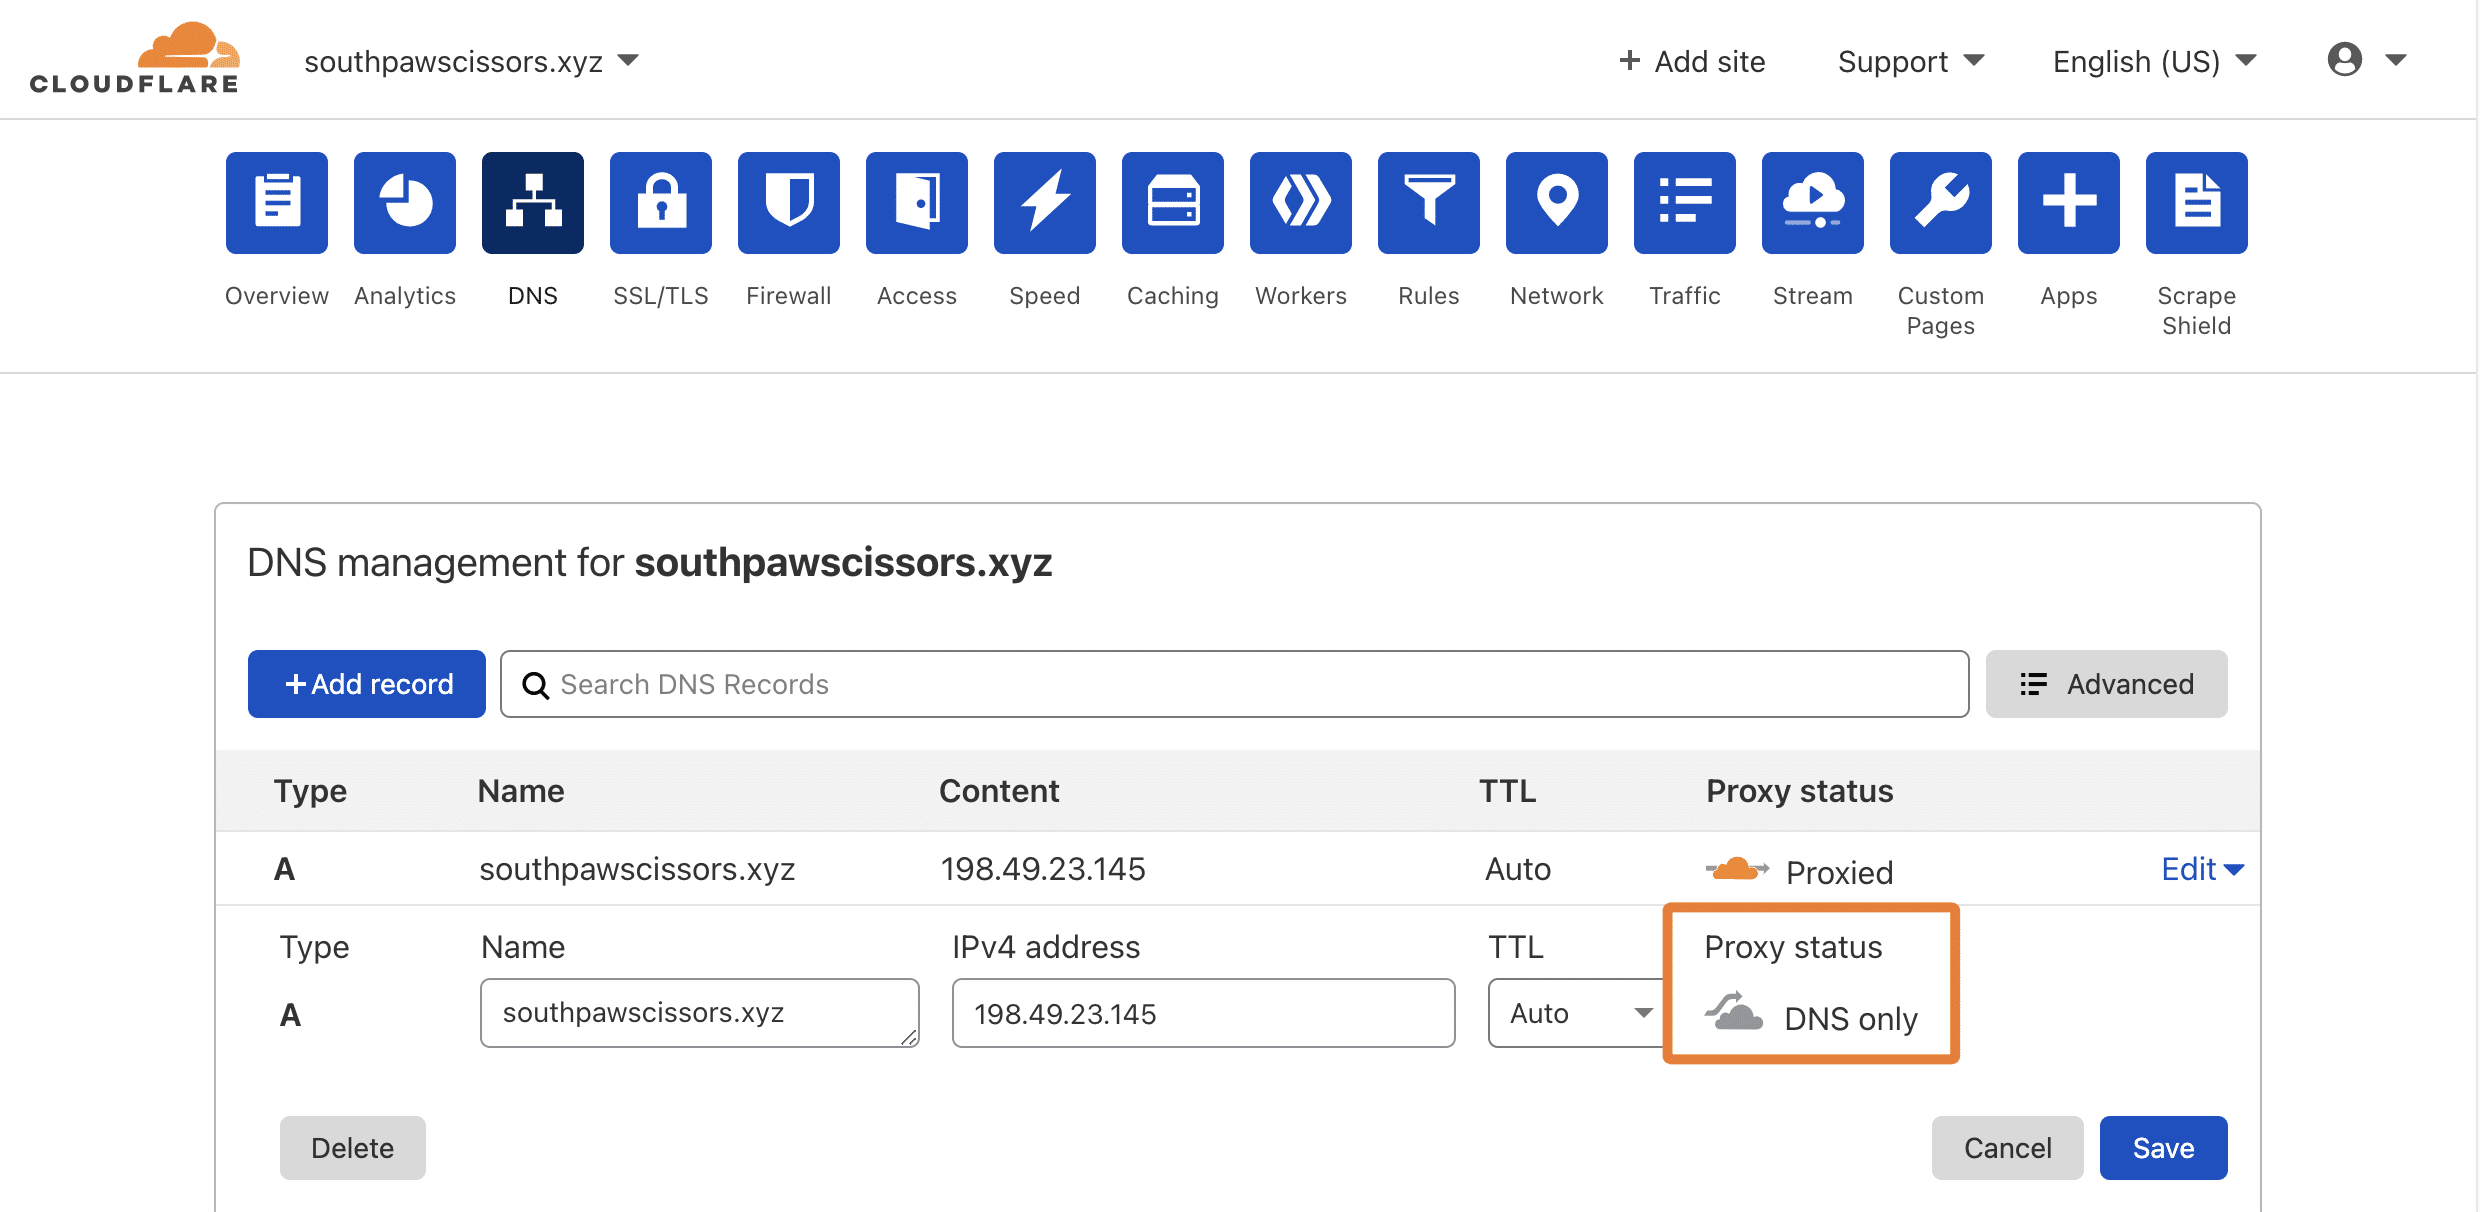Screen dimensions: 2480x1212
Task: Save the DNS record changes
Action: (2163, 1148)
